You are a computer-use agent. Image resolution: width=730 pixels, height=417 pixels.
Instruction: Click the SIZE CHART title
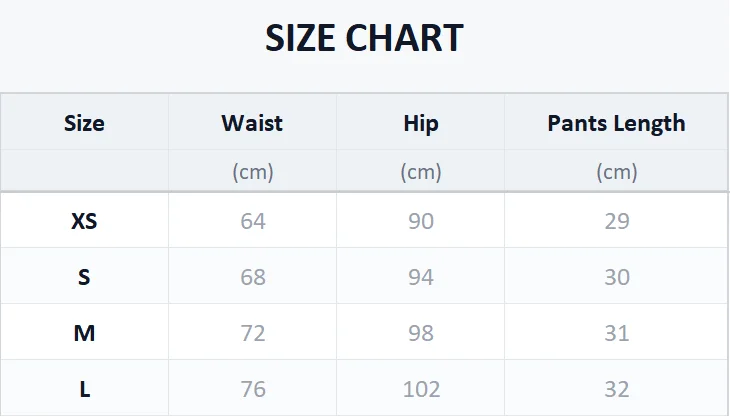click(x=364, y=38)
